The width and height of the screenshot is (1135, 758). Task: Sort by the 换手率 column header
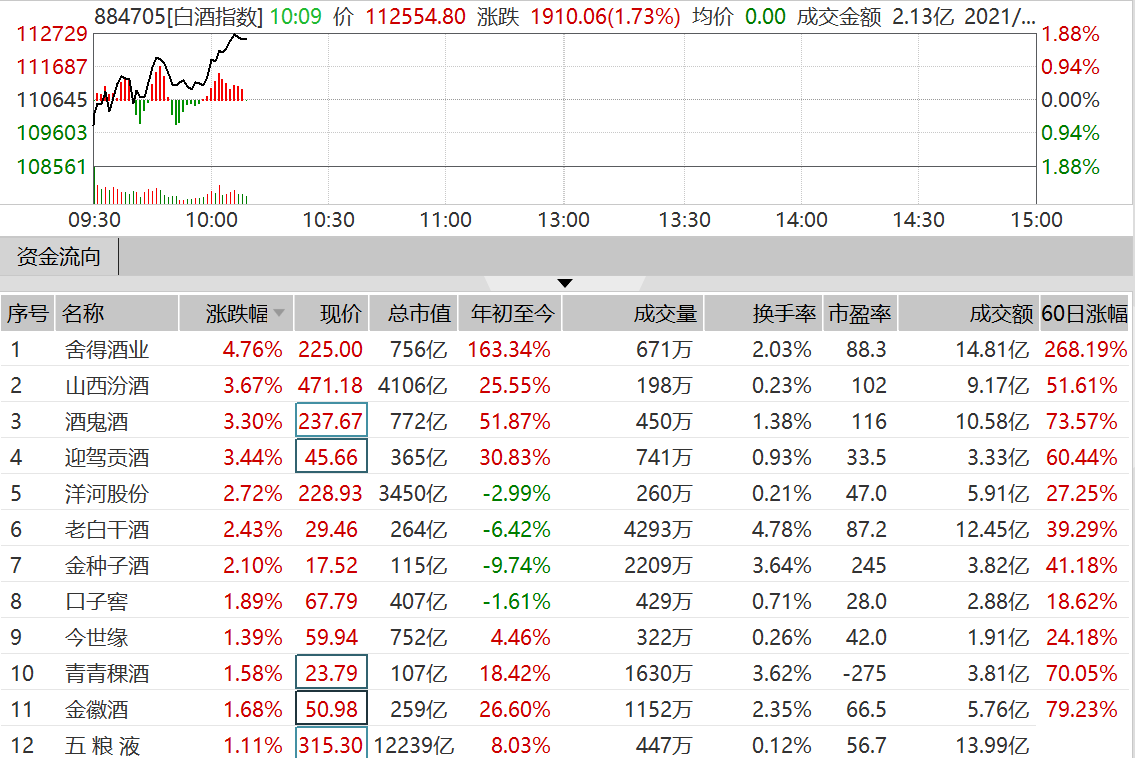click(x=764, y=313)
